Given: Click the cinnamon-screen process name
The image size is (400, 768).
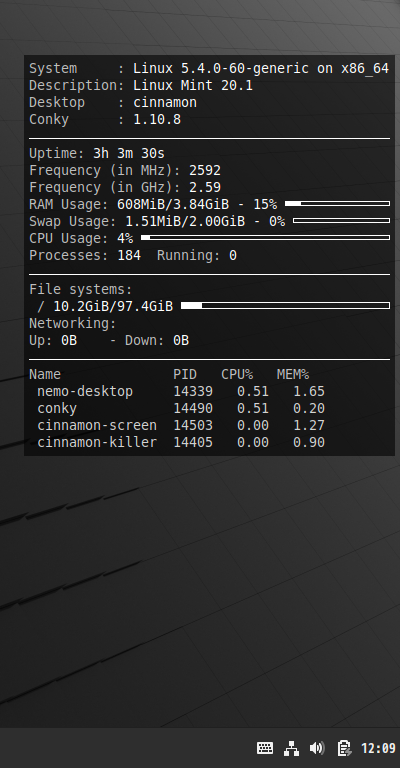Looking at the screenshot, I should (x=97, y=425).
